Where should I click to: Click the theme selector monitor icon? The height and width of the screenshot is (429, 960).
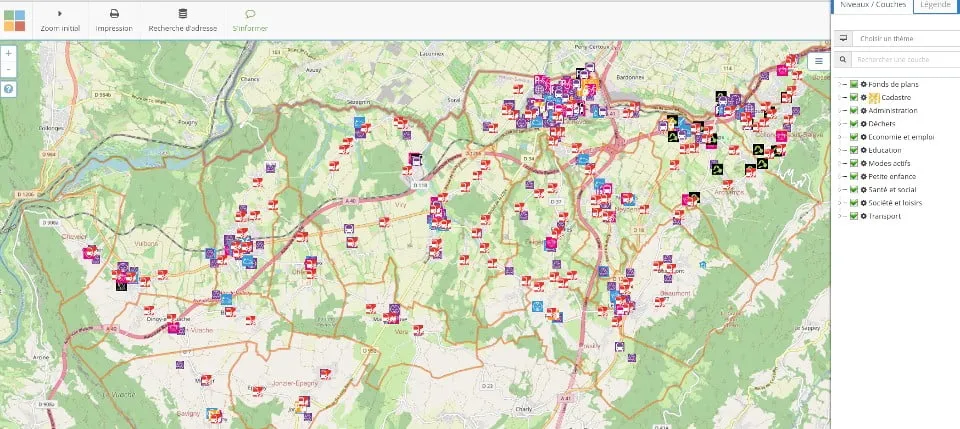point(844,38)
